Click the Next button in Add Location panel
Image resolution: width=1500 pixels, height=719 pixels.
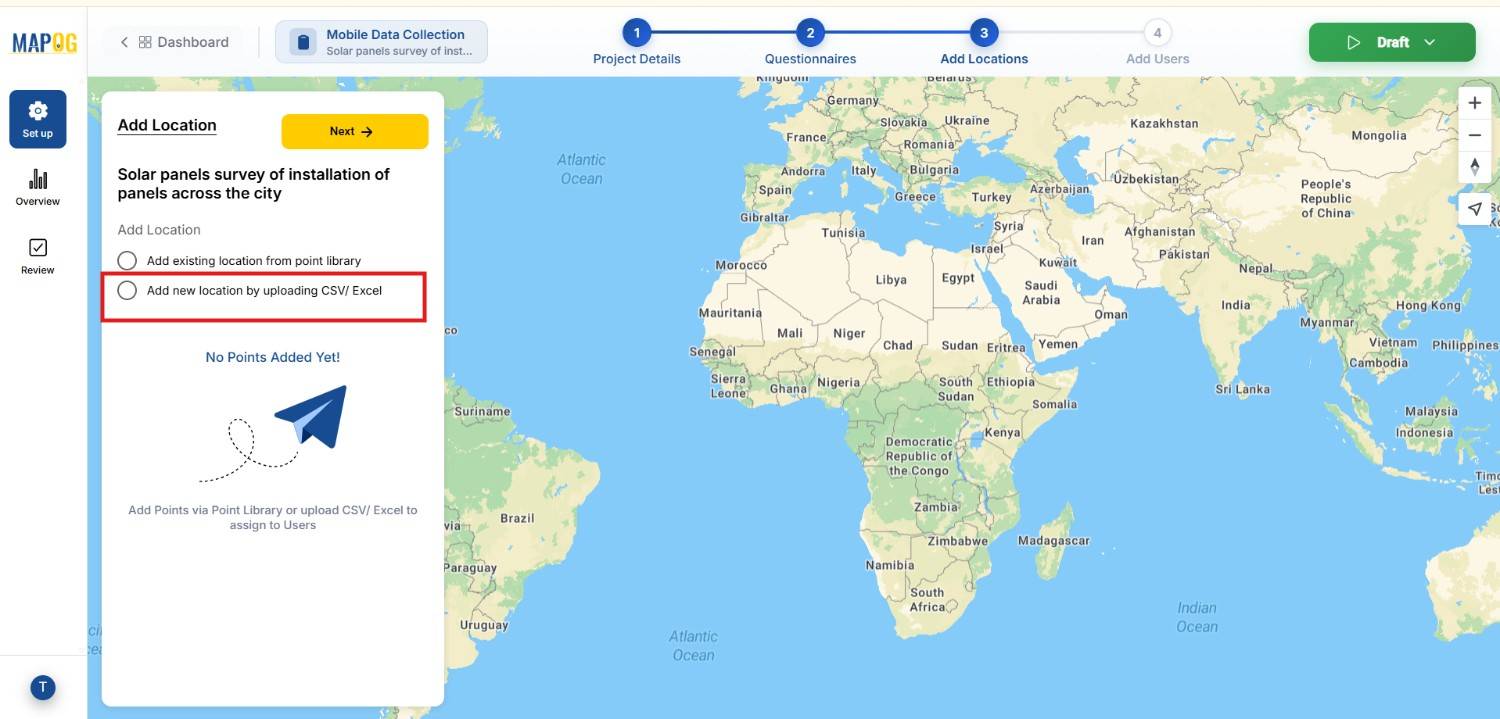[354, 131]
